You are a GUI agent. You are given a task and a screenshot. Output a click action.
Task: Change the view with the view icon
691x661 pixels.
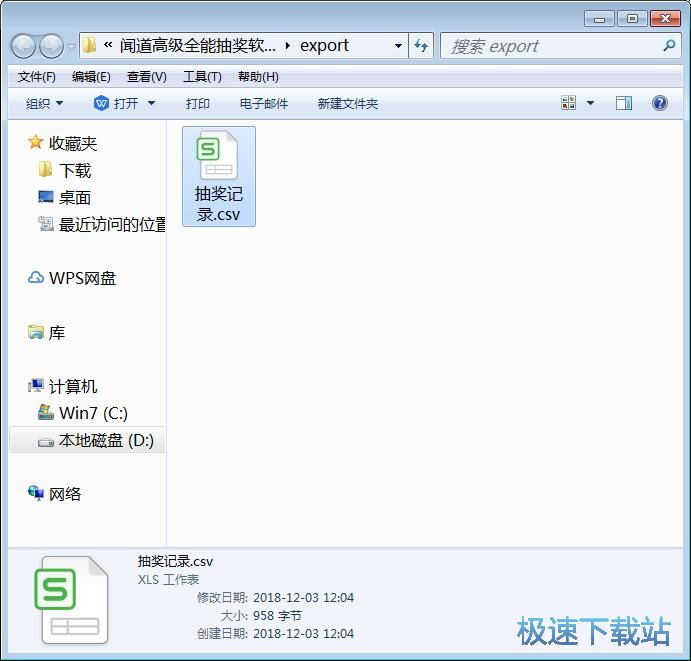[x=568, y=103]
